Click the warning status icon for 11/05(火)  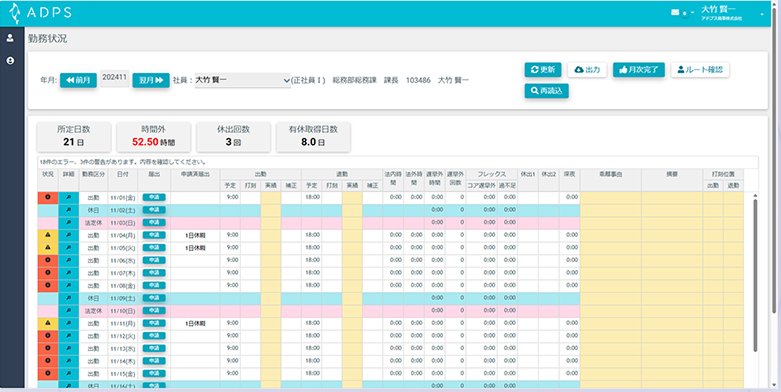48,248
